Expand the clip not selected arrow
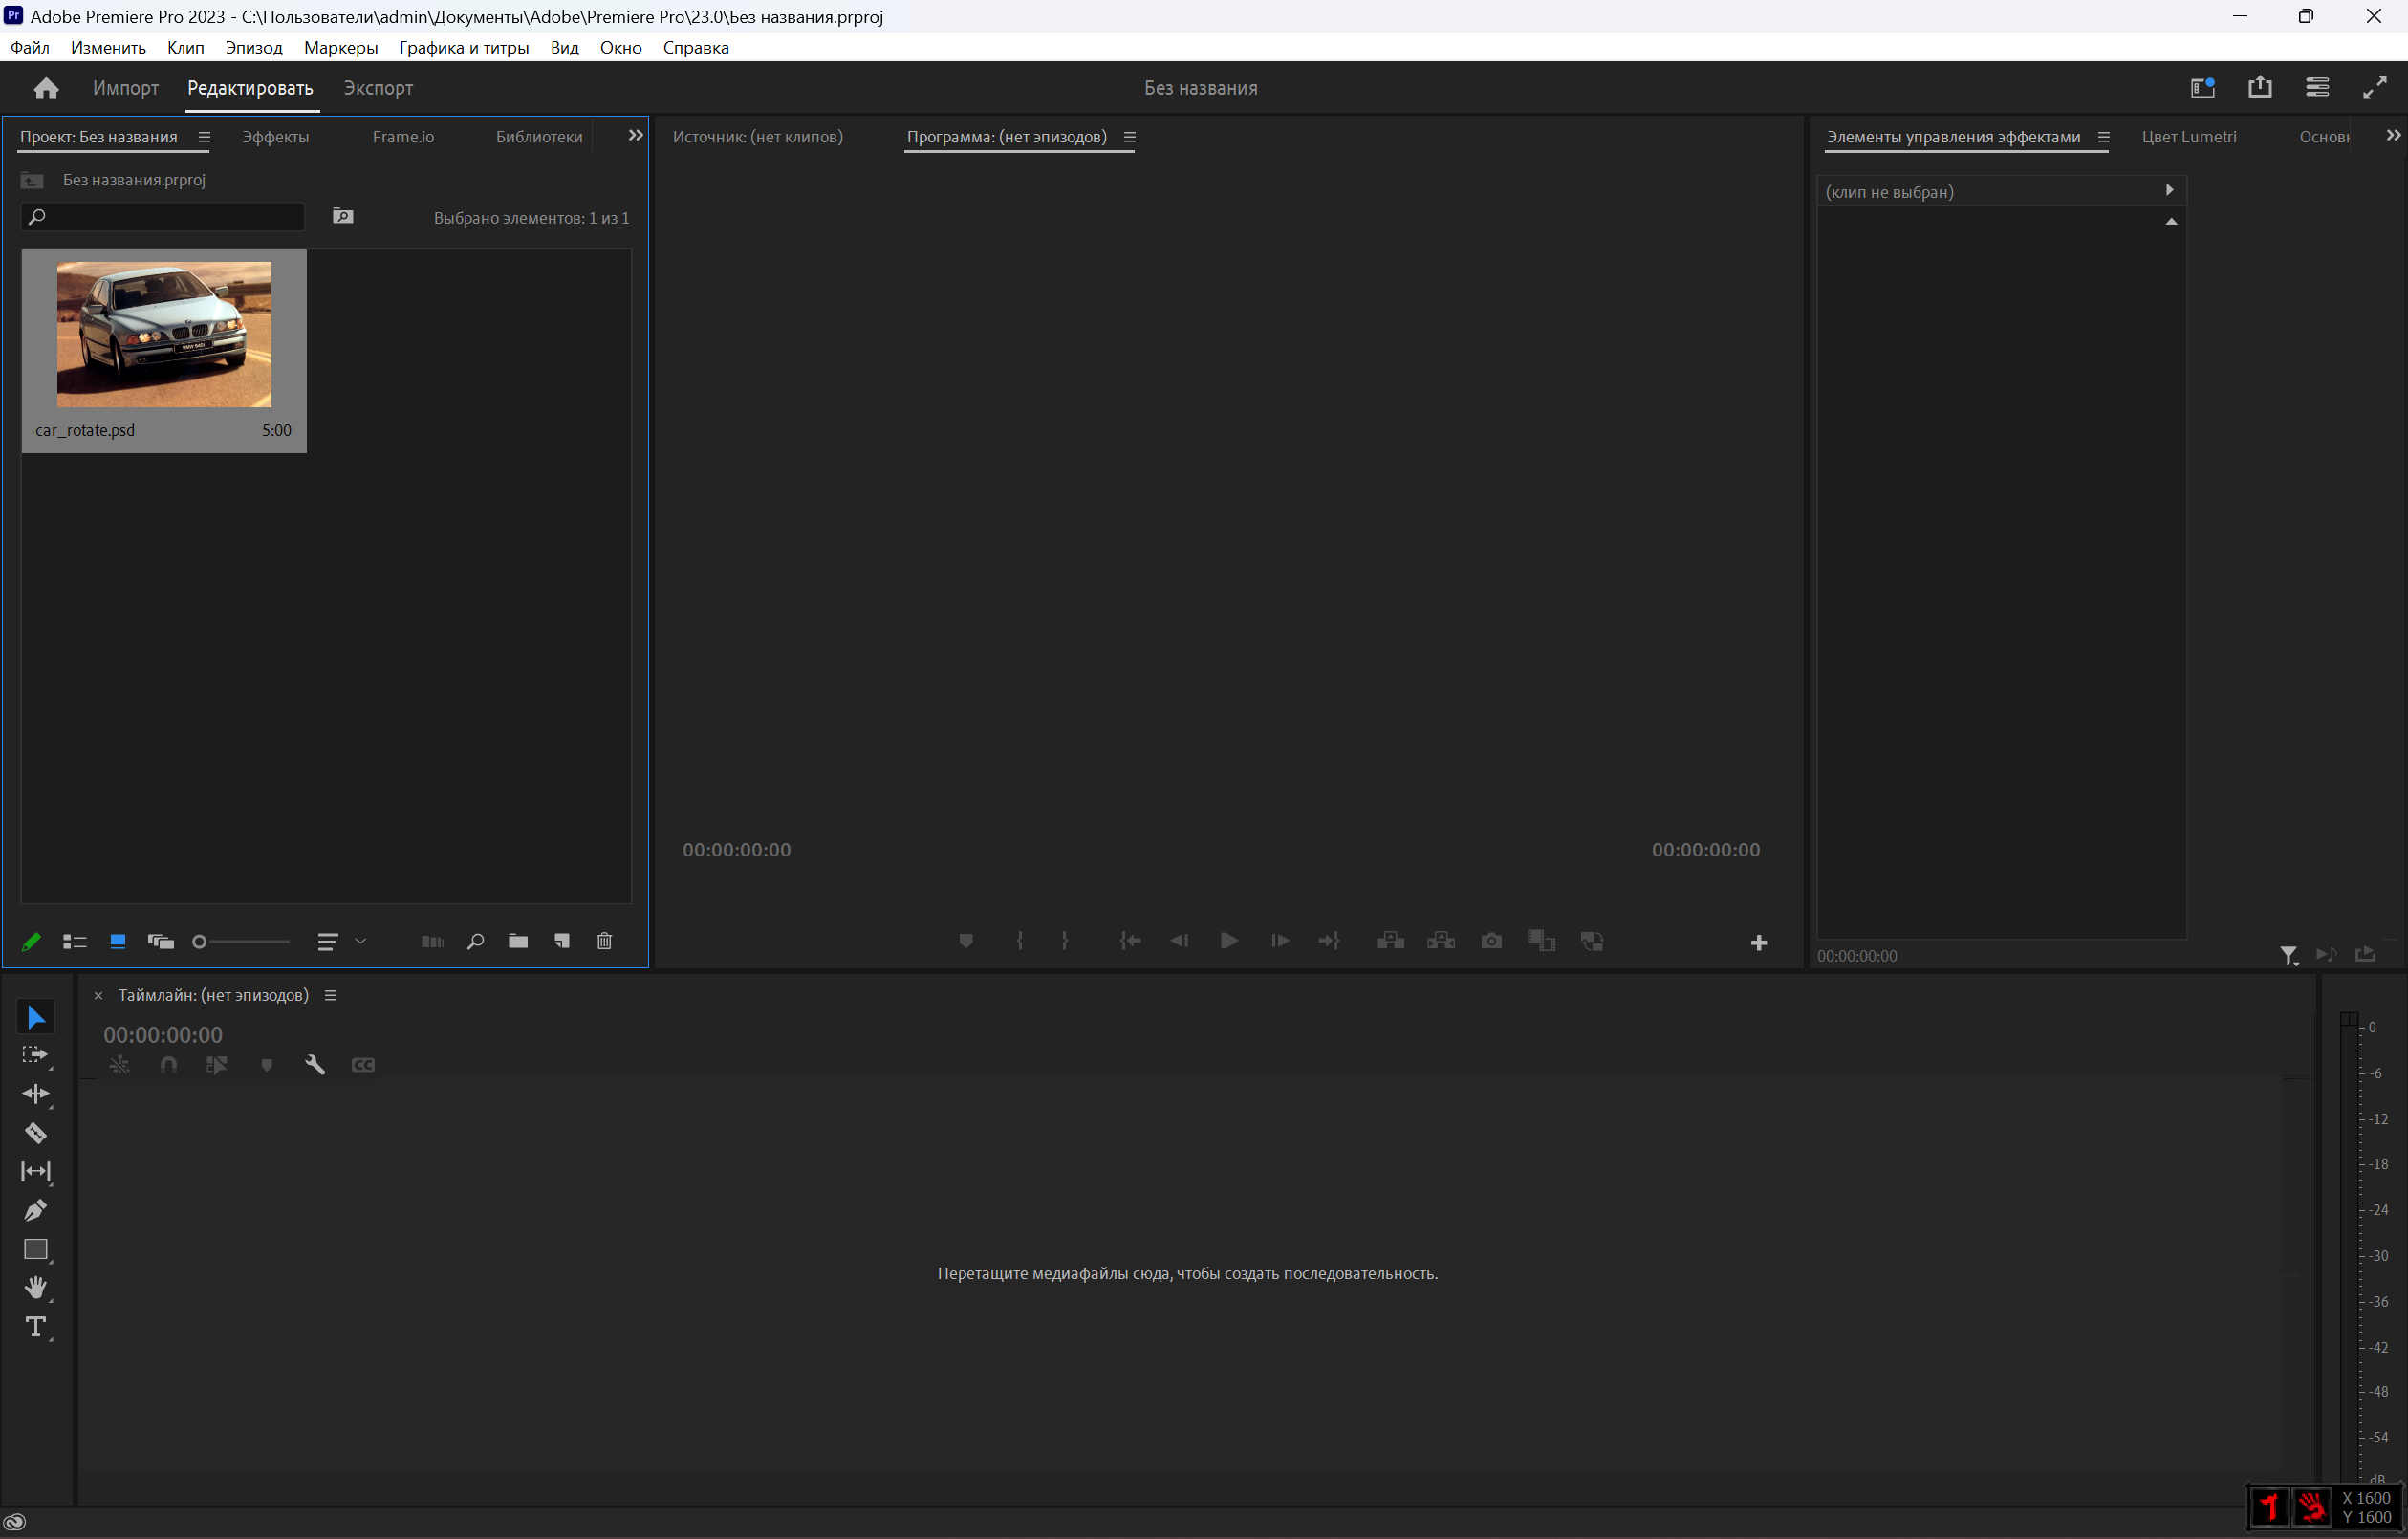Viewport: 2408px width, 1539px height. point(2169,190)
